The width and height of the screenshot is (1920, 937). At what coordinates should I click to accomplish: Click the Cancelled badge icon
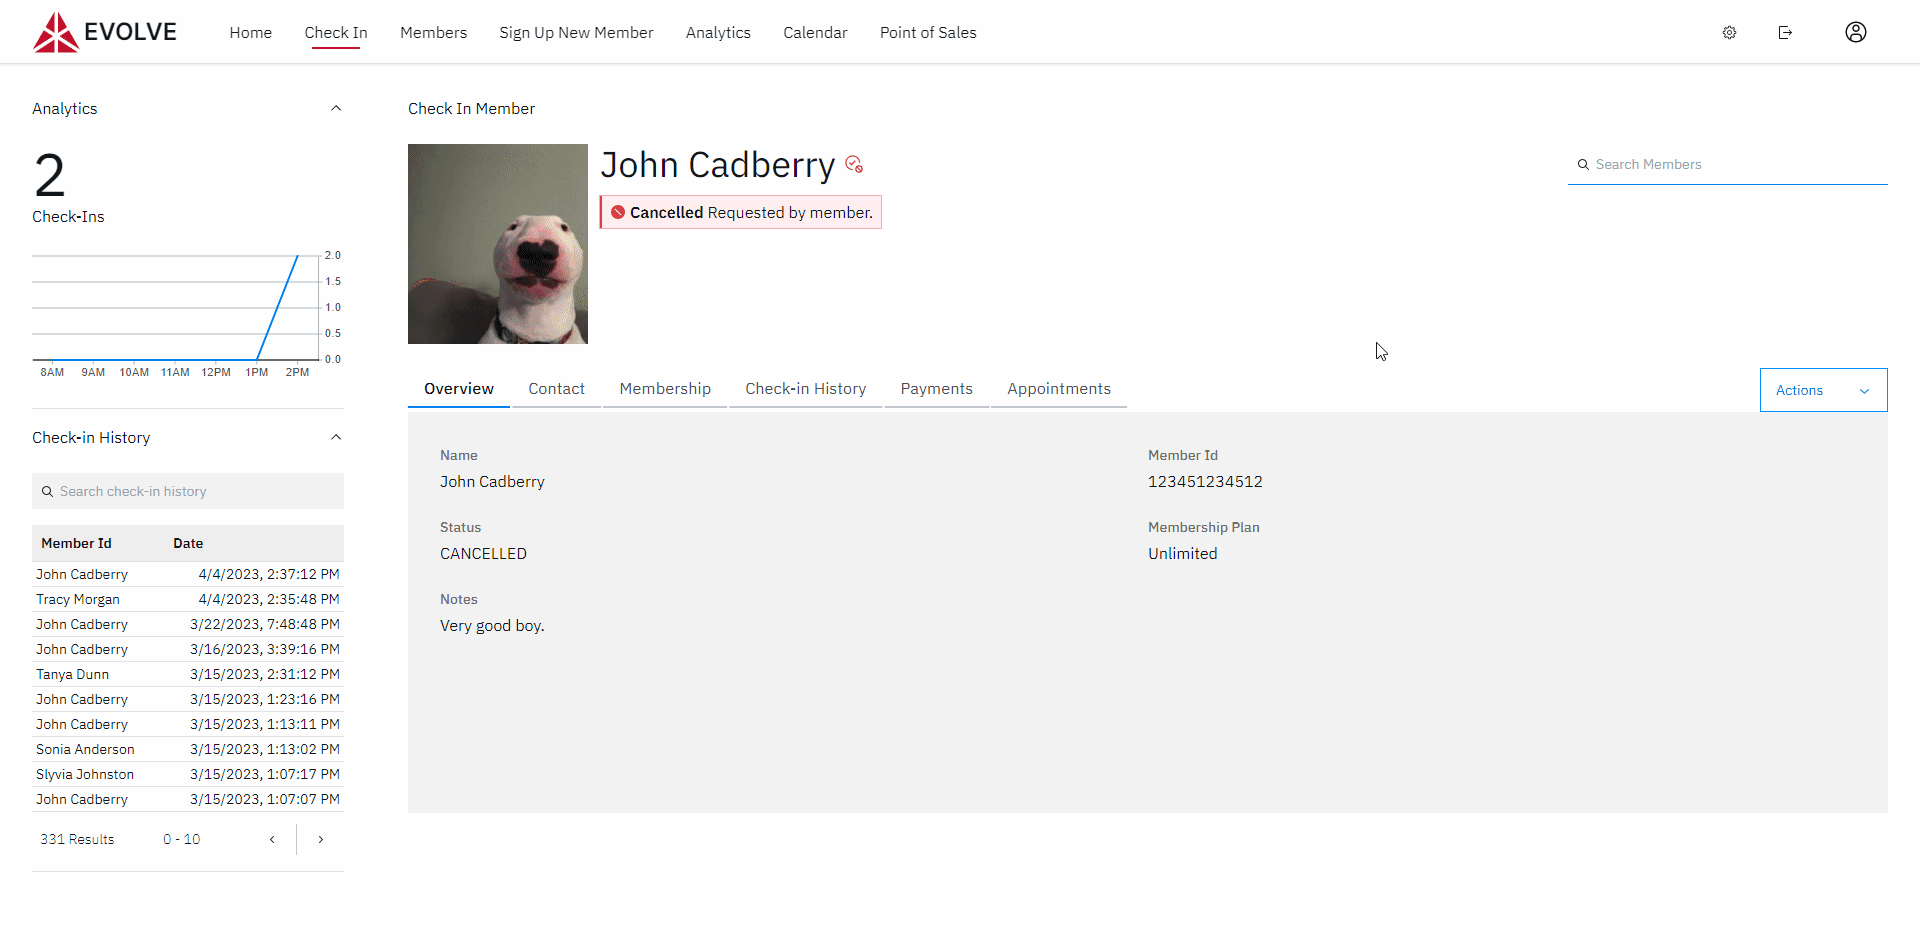click(x=617, y=212)
